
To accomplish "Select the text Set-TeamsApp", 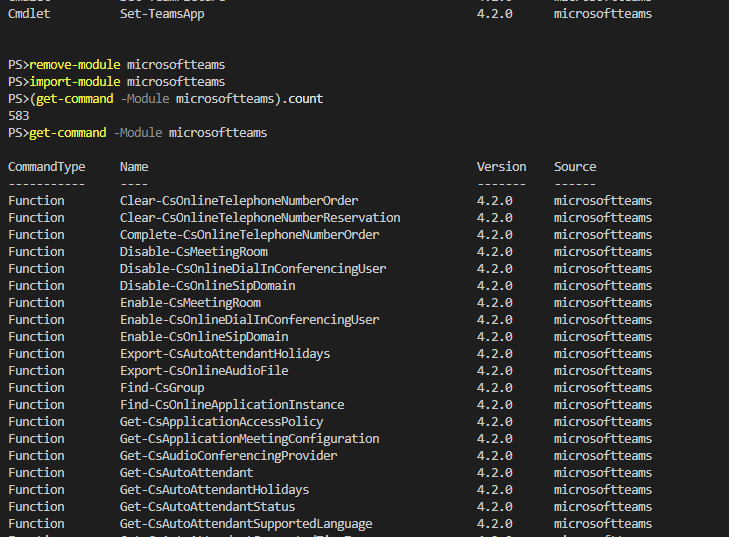I will click(162, 14).
